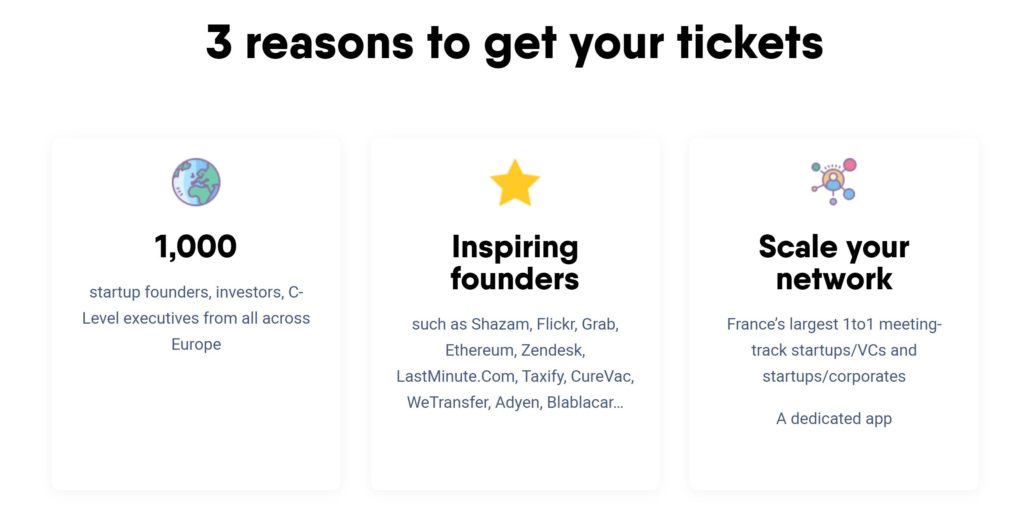Click the globe icon above 1,000
The height and width of the screenshot is (509, 1024).
pyautogui.click(x=196, y=183)
